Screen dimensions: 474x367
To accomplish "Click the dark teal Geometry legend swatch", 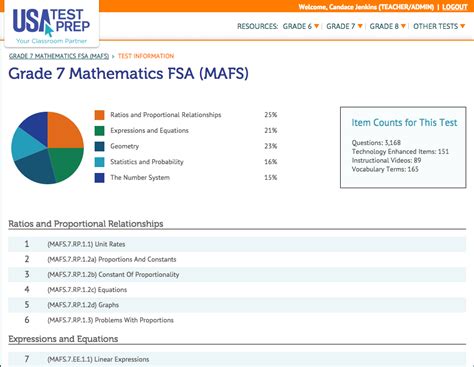I will pyautogui.click(x=99, y=146).
